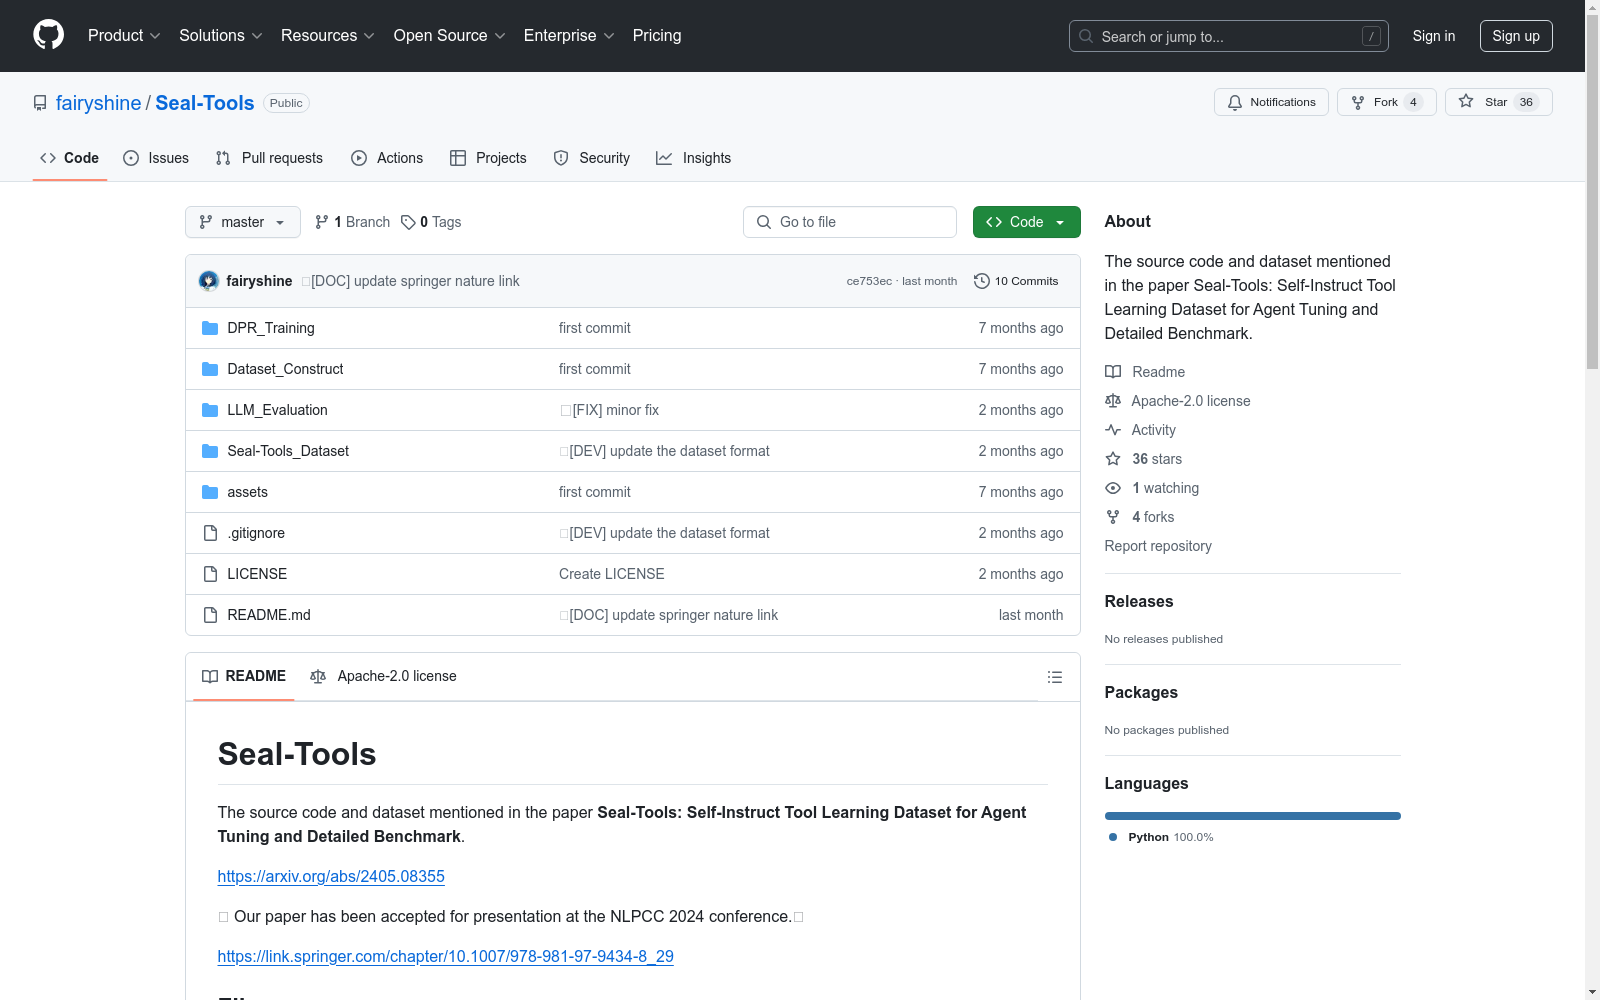Click the assets folder icon
The image size is (1600, 1000).
point(210,492)
